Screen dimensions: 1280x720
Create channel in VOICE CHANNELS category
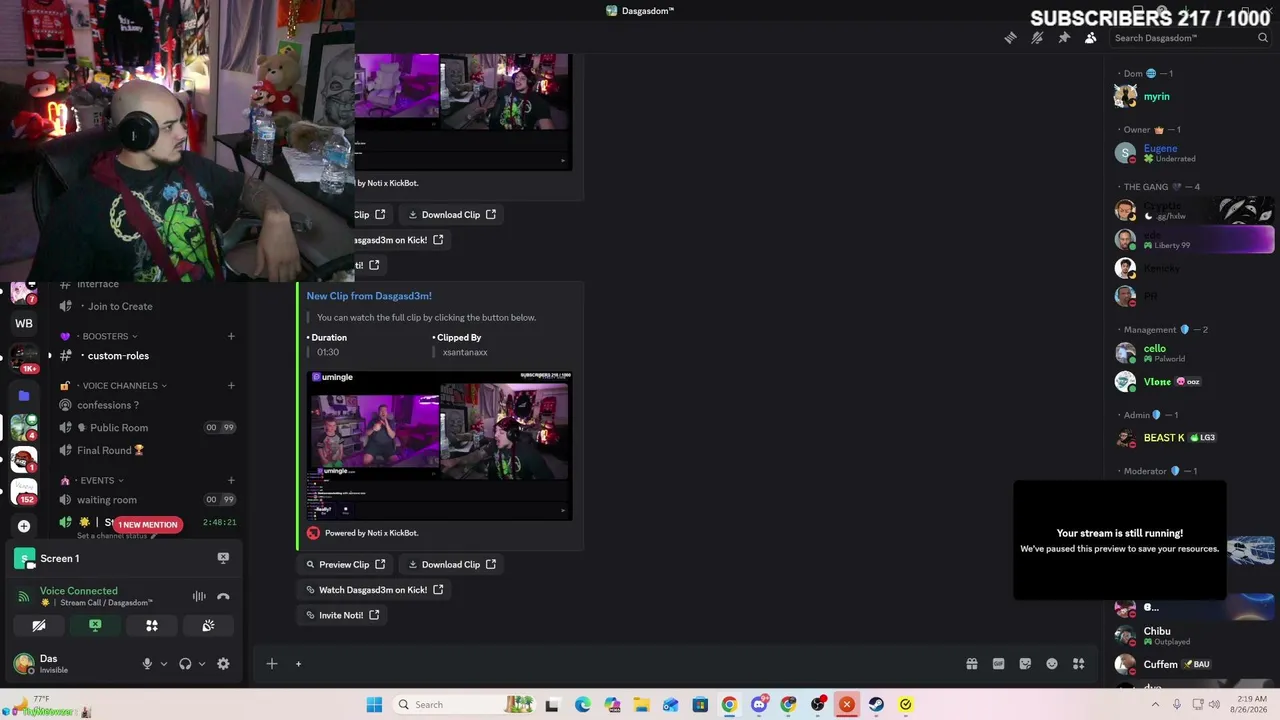click(231, 386)
